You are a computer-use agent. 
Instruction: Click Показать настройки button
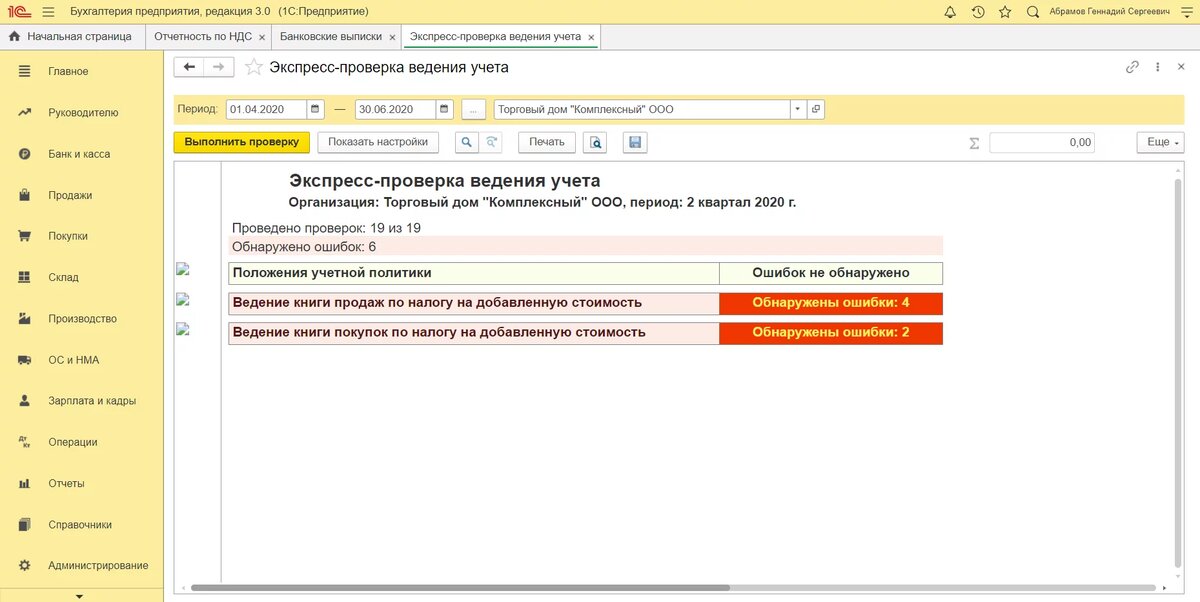pyautogui.click(x=378, y=142)
